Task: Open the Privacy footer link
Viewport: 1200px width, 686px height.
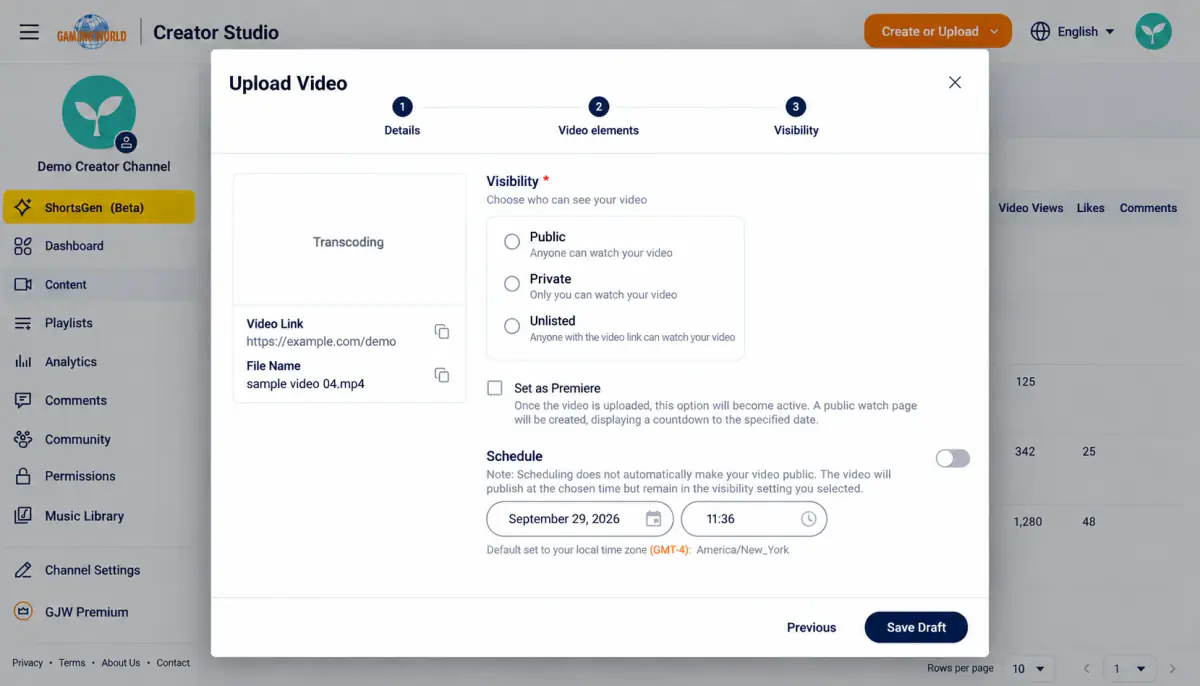Action: pos(28,663)
